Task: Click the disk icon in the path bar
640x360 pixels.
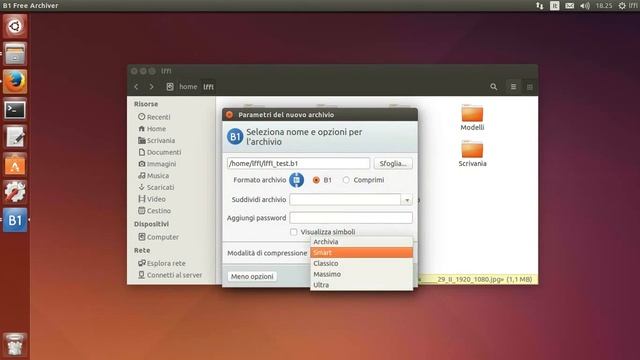Action: click(170, 87)
